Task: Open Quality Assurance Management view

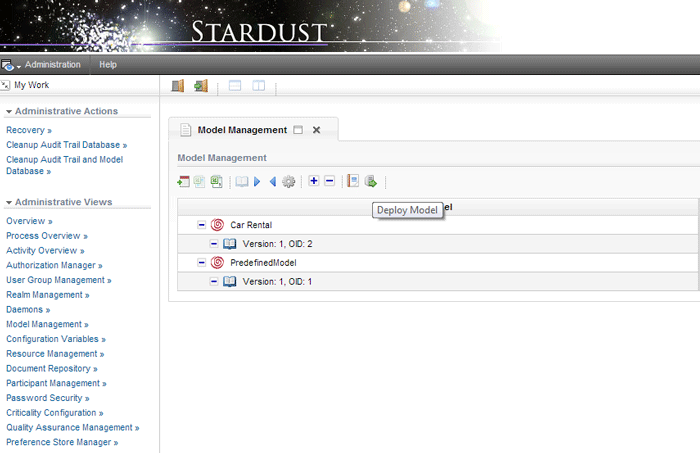Action: point(73,428)
